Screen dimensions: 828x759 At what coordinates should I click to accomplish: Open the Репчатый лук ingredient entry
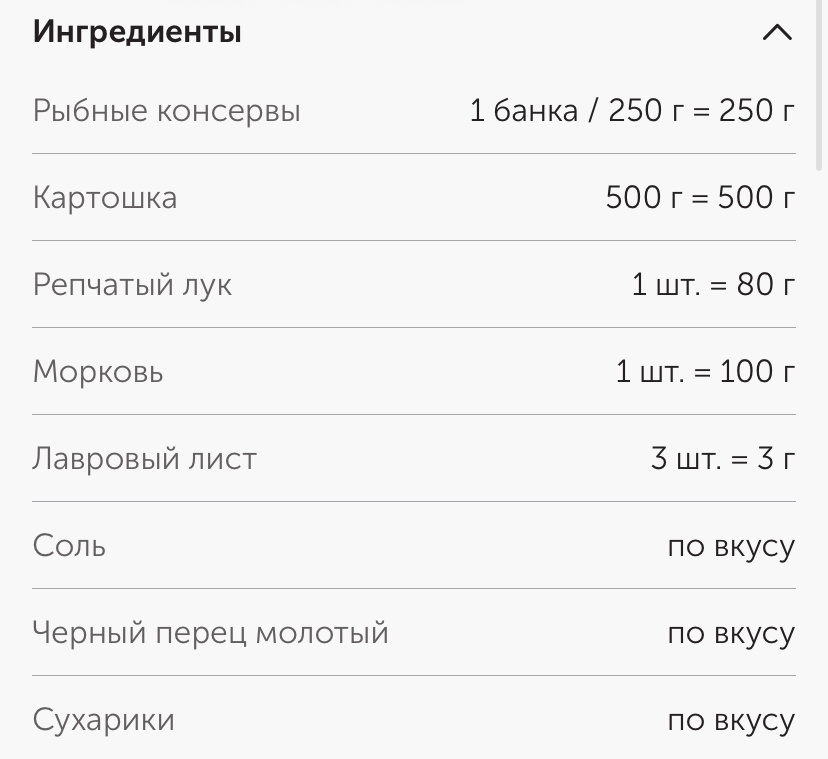[x=132, y=284]
